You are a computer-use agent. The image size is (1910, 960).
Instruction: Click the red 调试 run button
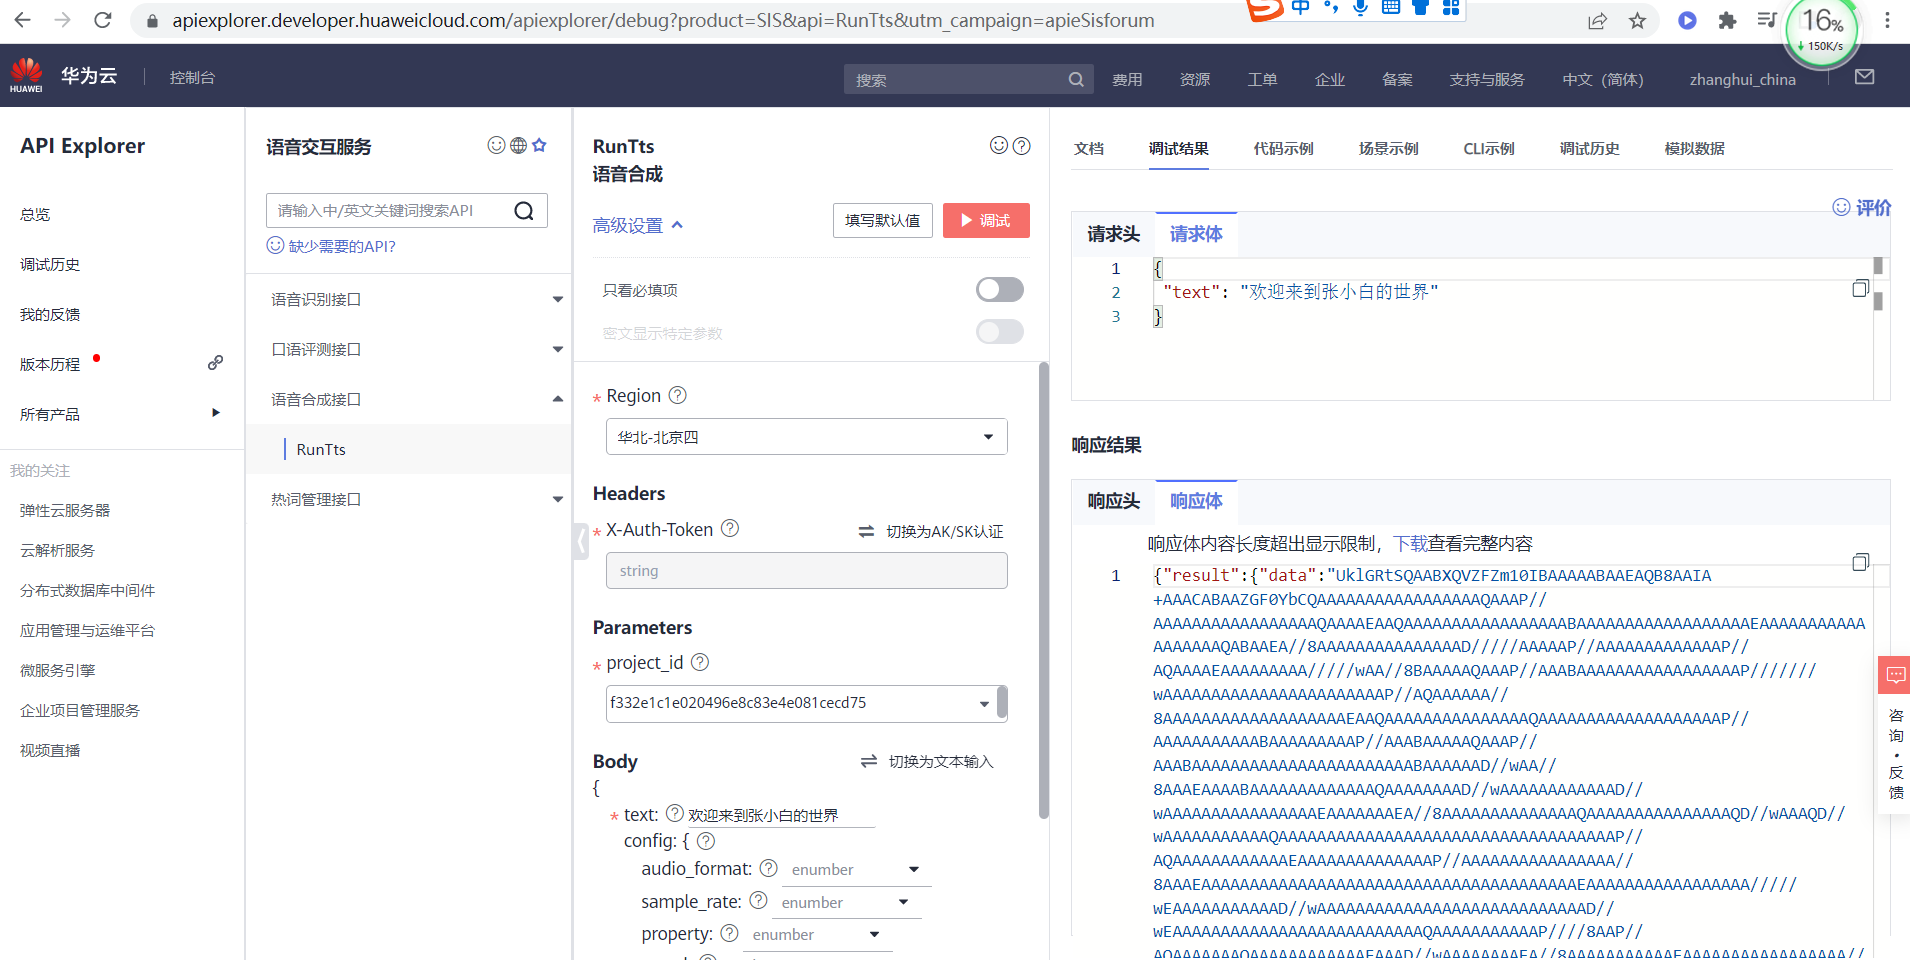click(986, 220)
